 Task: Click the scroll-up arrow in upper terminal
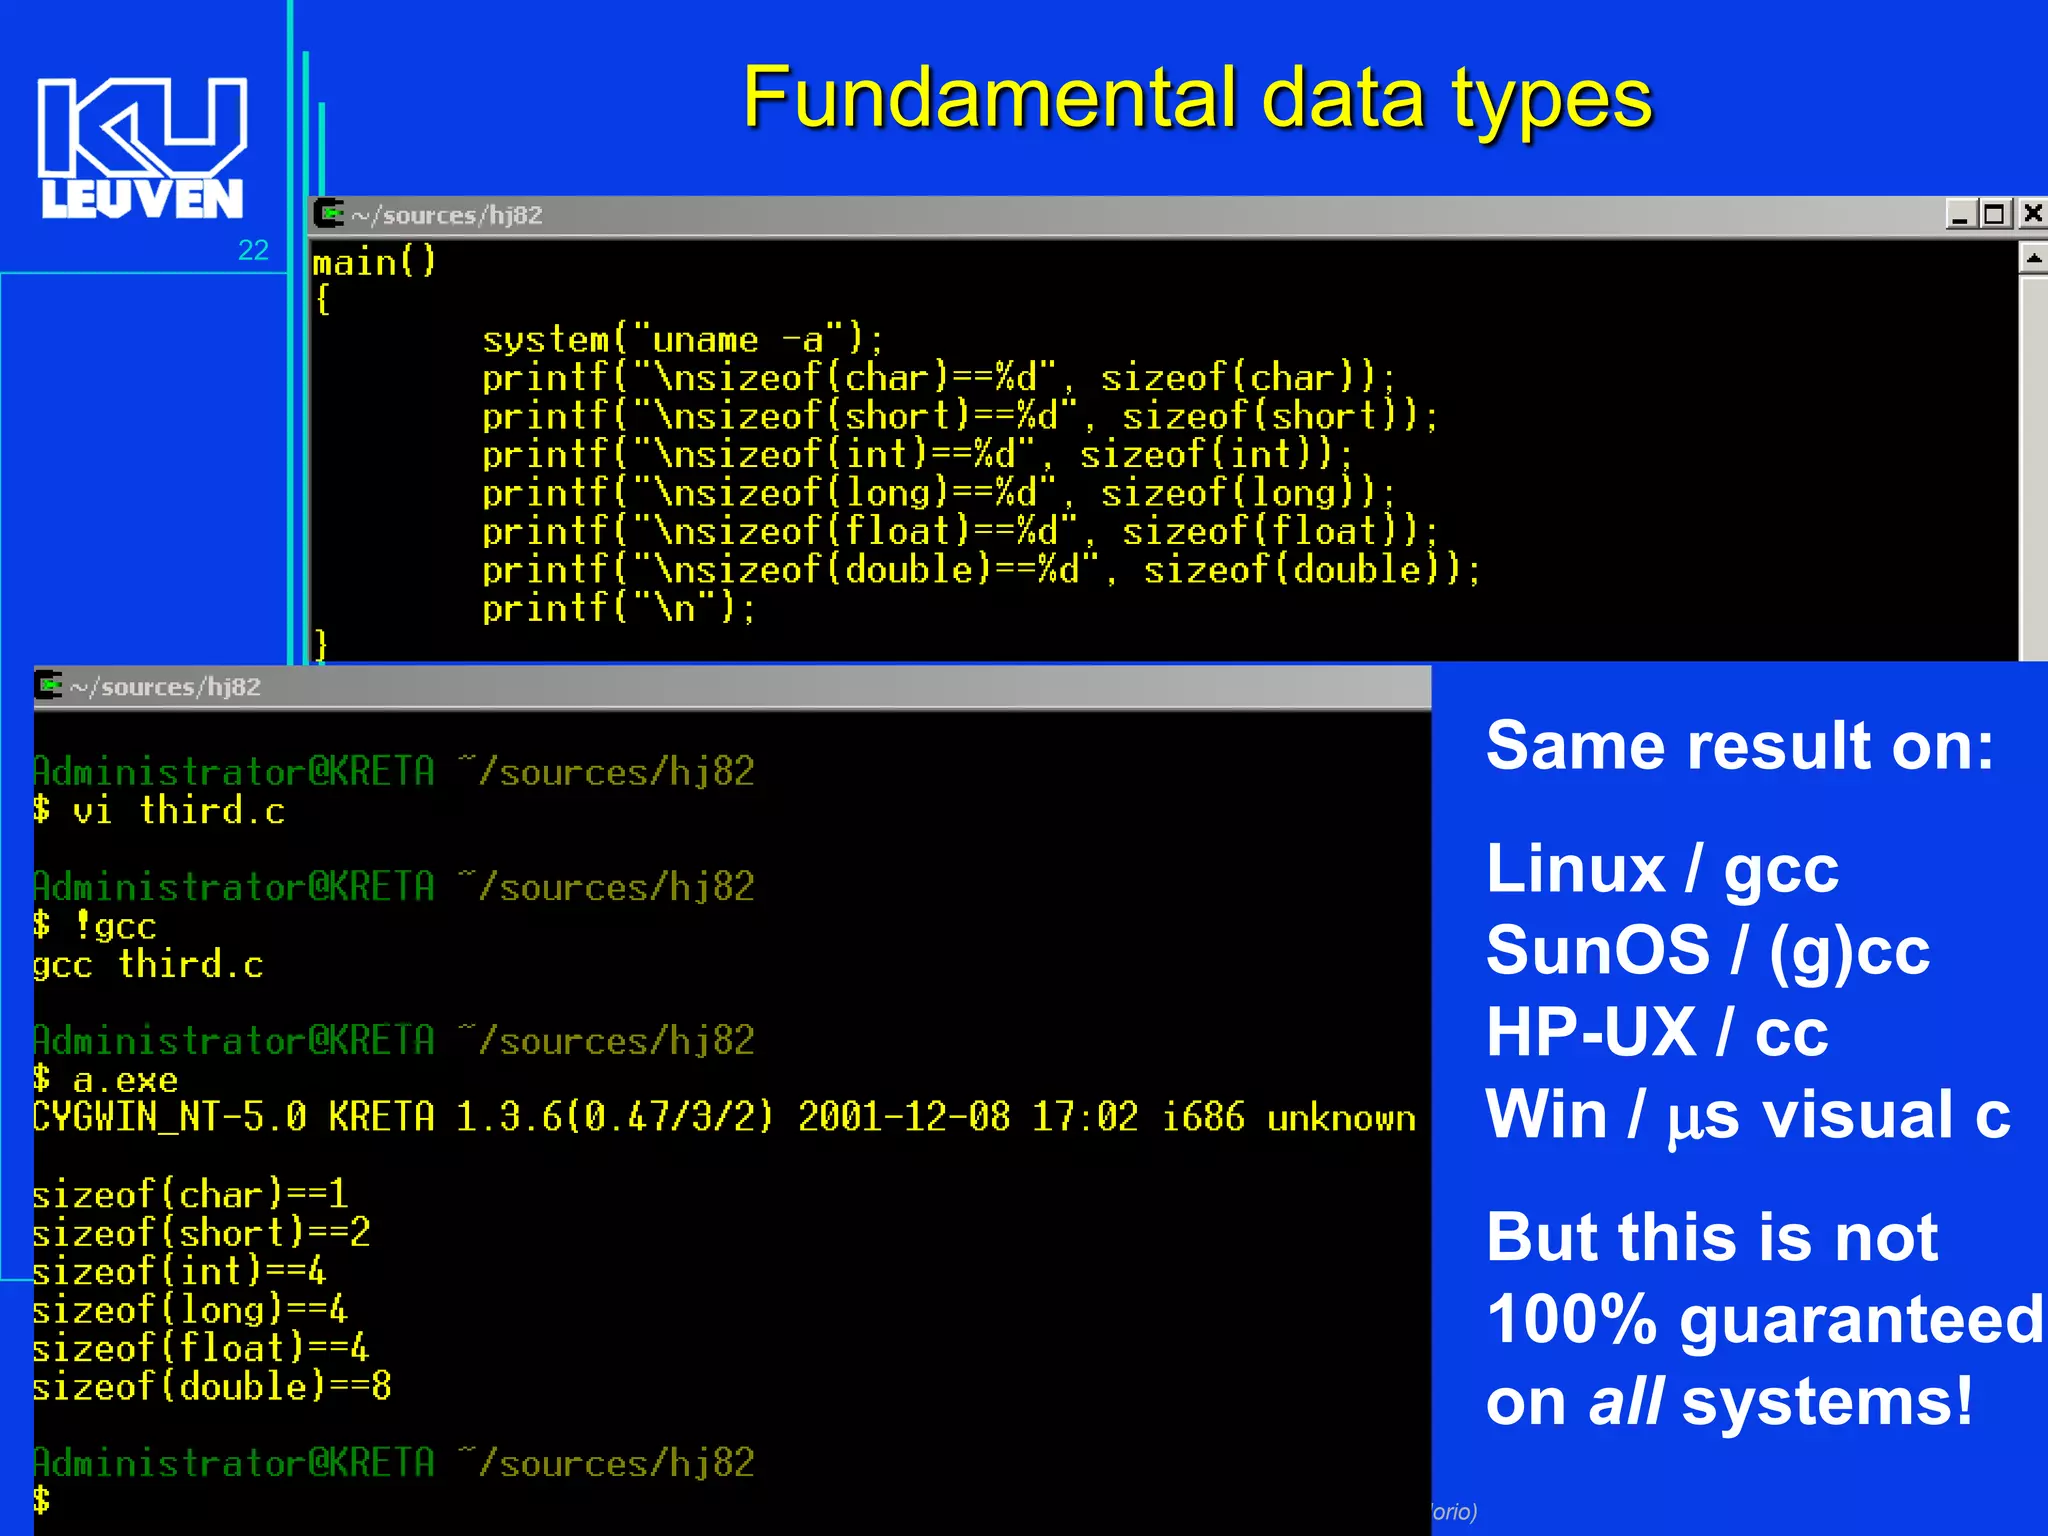coord(2033,259)
